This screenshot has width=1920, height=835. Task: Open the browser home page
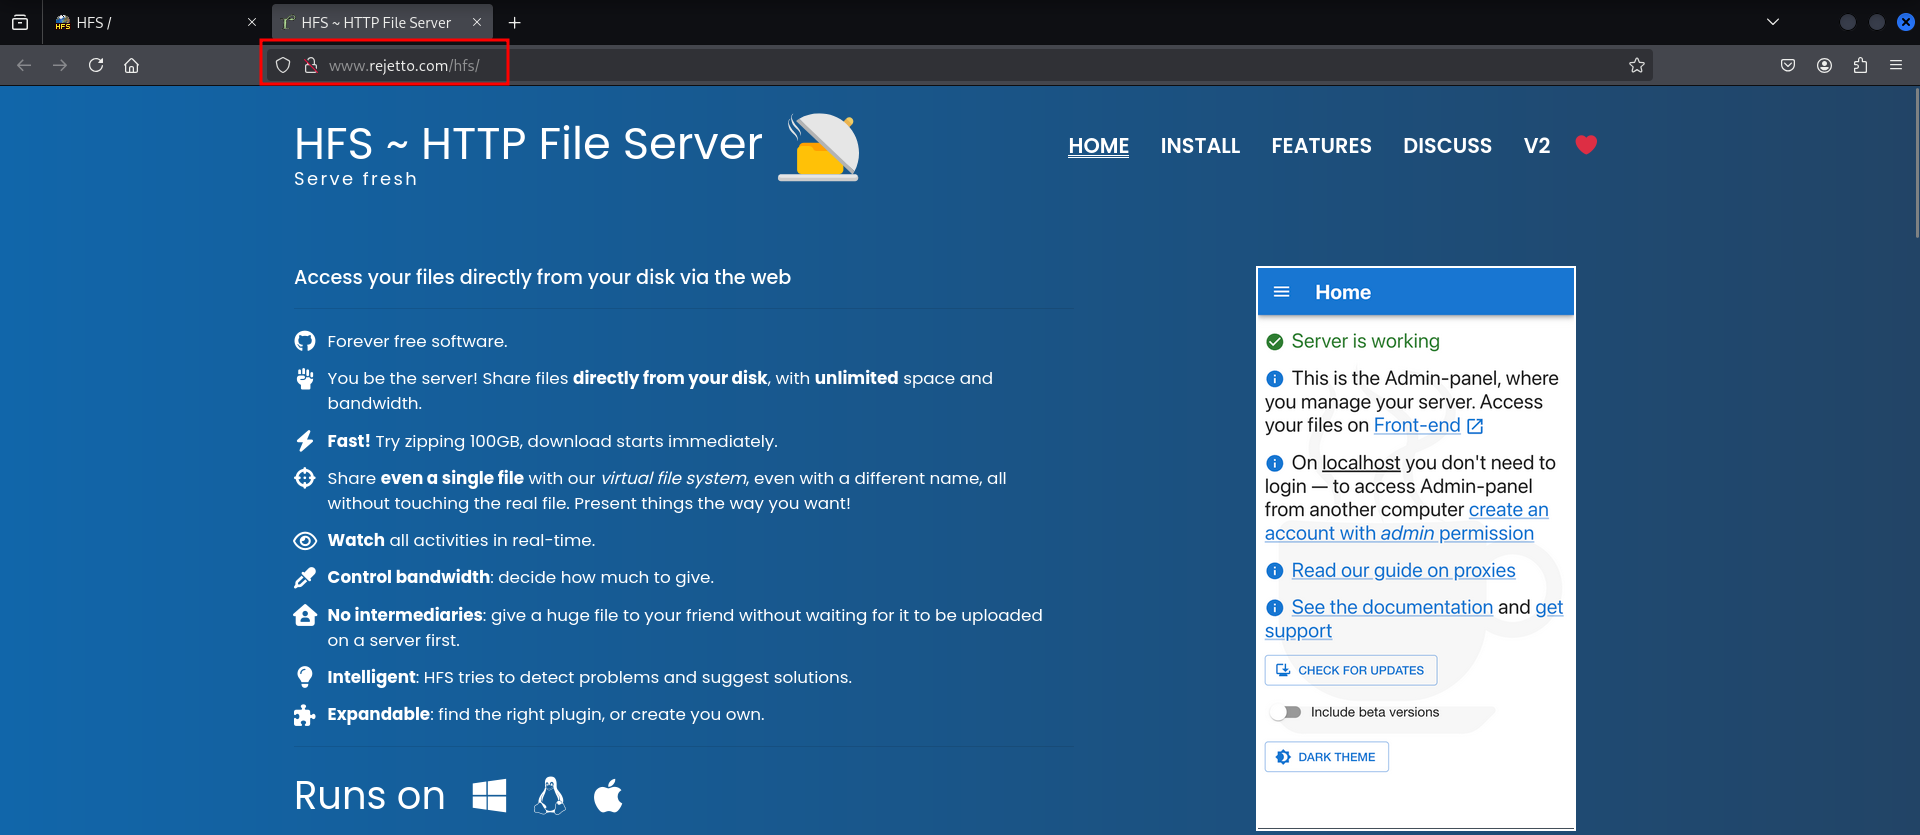(131, 65)
